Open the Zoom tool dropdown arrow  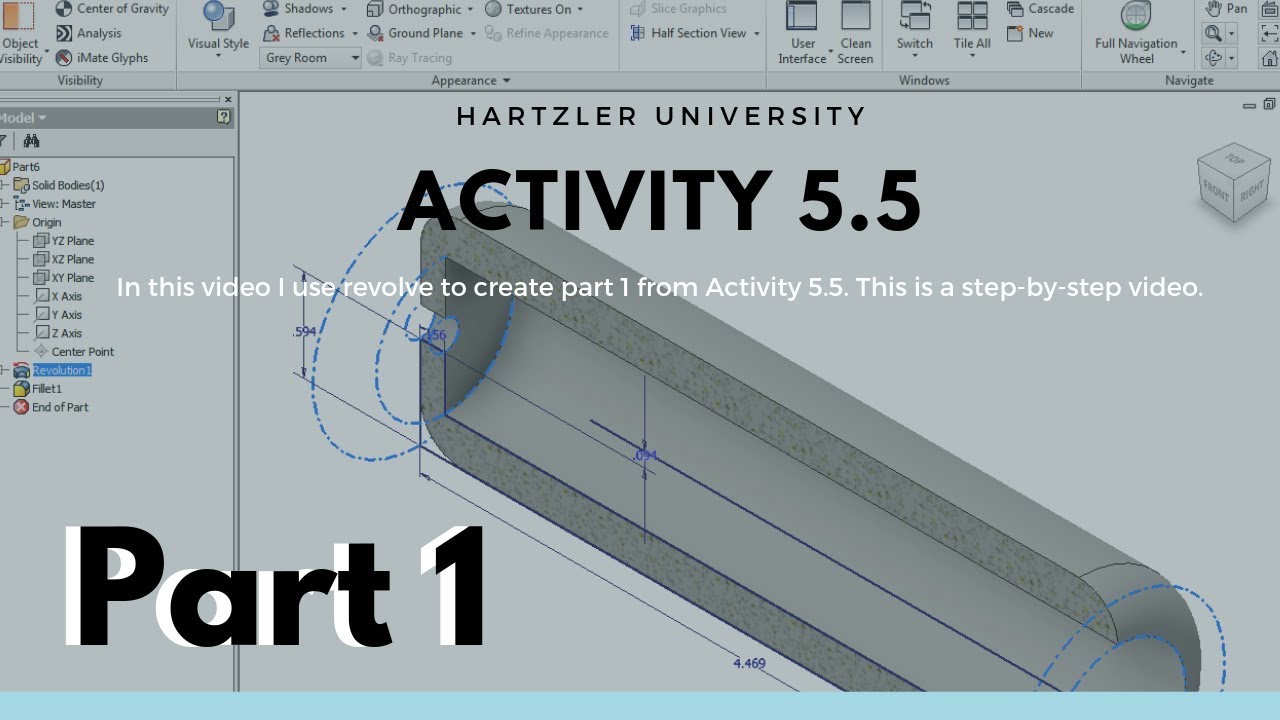(1231, 34)
